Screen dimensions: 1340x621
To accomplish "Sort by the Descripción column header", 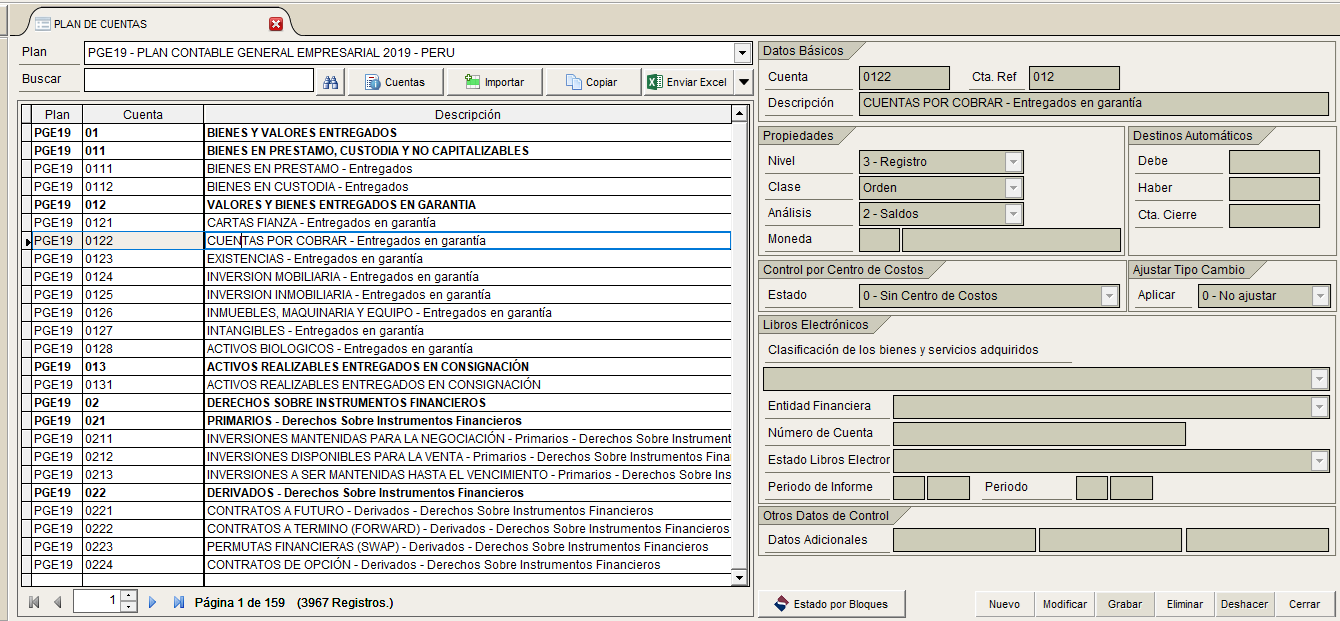I will [x=468, y=114].
